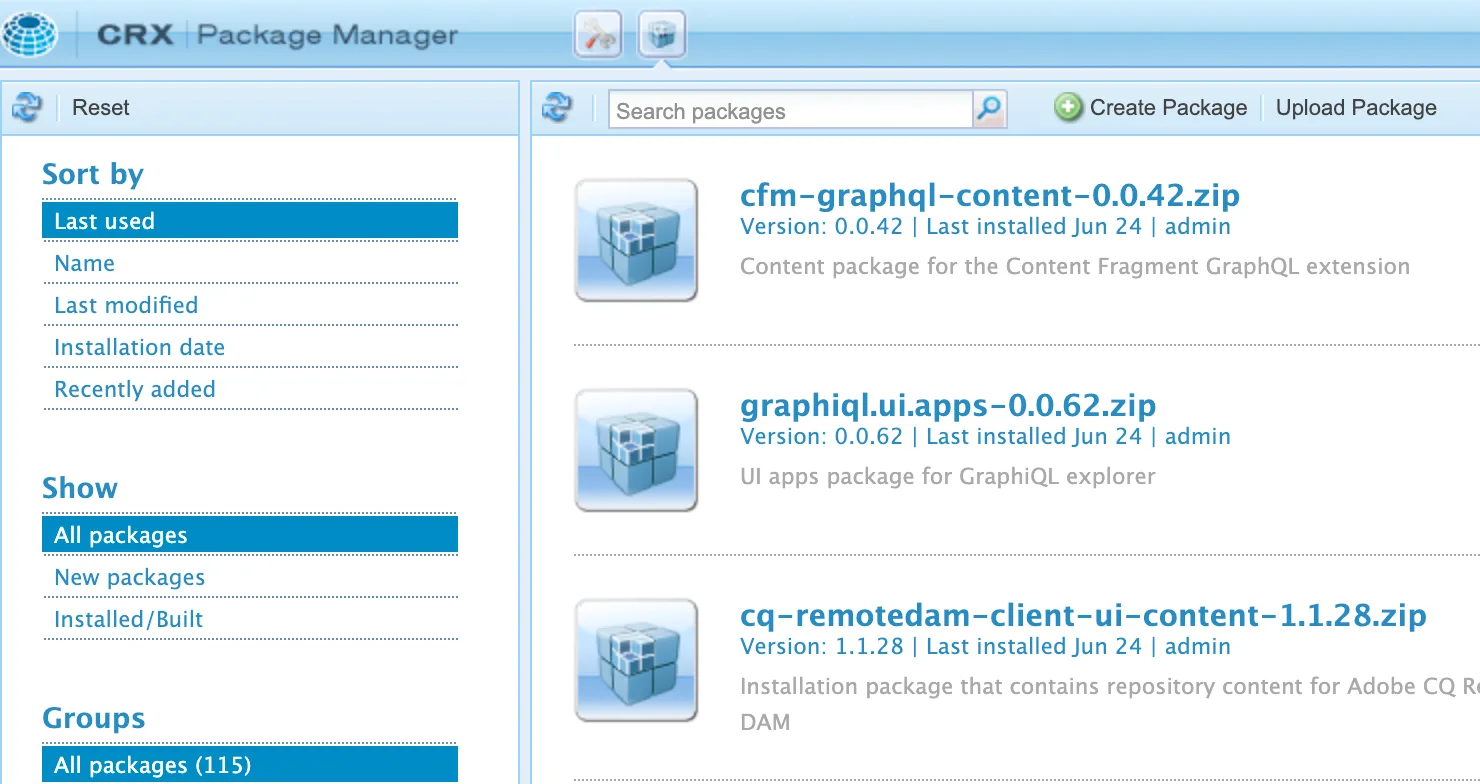Screen dimensions: 1480x784
Task: Filter by Installed/Built packages
Action: (x=128, y=619)
